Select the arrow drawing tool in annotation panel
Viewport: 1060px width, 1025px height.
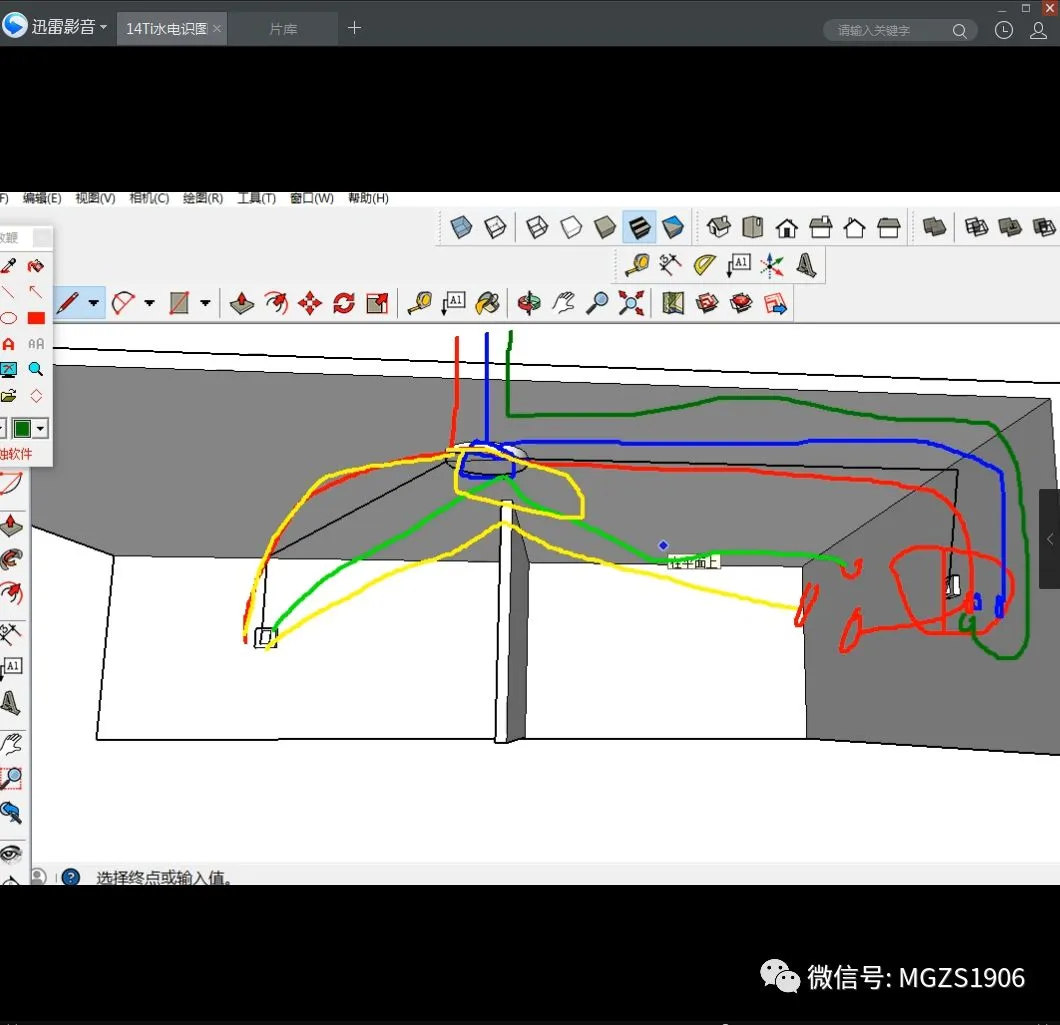coord(35,291)
